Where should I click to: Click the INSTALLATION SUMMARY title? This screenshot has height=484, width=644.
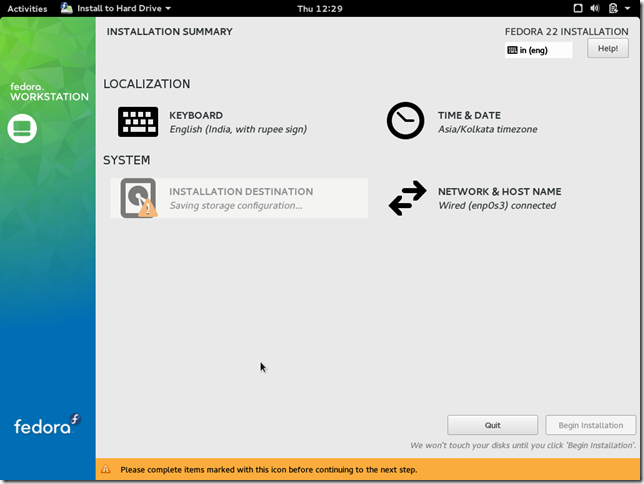click(170, 32)
